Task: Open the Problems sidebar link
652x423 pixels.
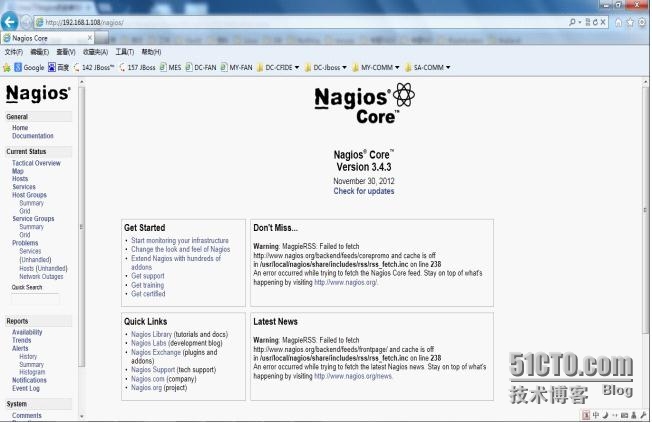Action: pos(25,243)
